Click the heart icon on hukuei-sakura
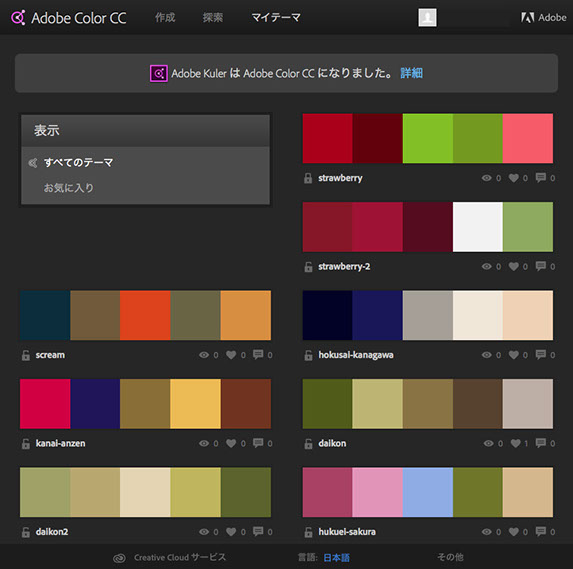This screenshot has height=569, width=573. point(514,532)
